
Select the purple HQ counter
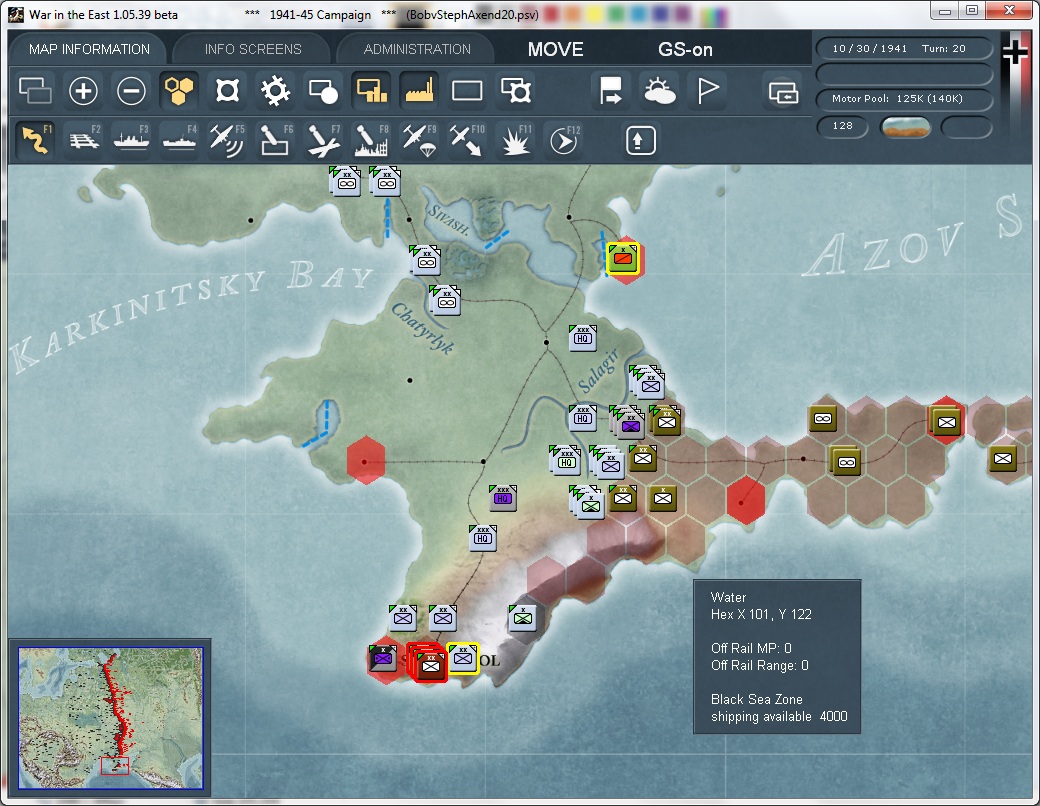503,498
